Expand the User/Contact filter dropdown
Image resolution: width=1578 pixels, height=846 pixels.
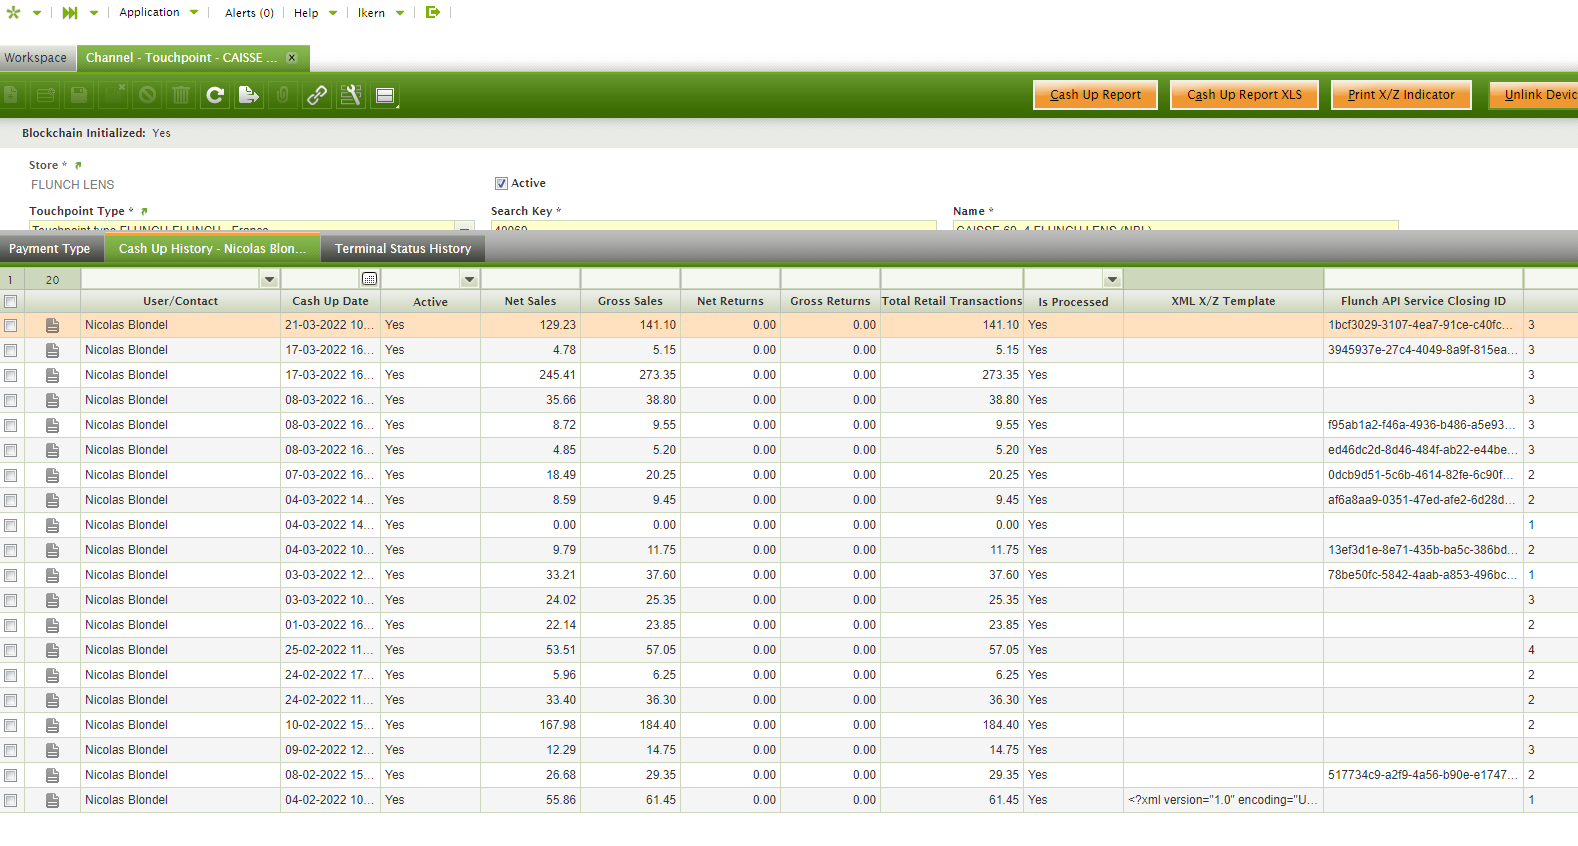[269, 279]
